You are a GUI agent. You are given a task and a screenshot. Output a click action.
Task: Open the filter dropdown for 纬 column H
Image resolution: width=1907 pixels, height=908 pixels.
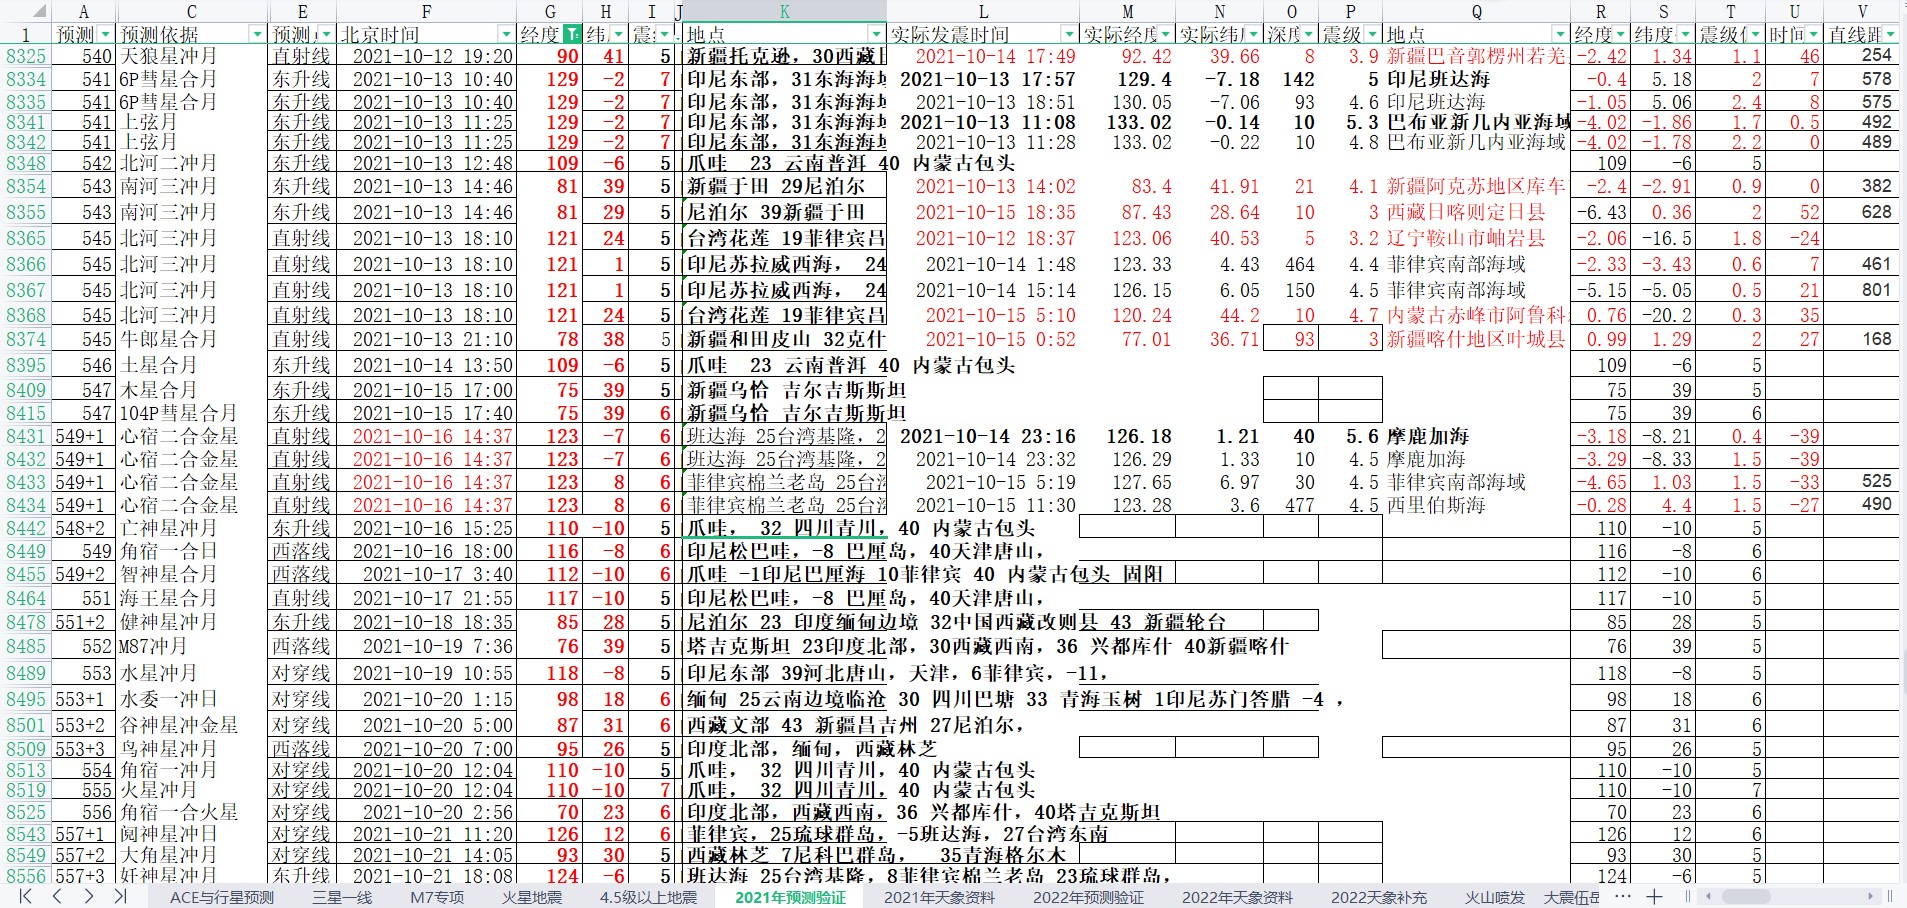pyautogui.click(x=618, y=35)
